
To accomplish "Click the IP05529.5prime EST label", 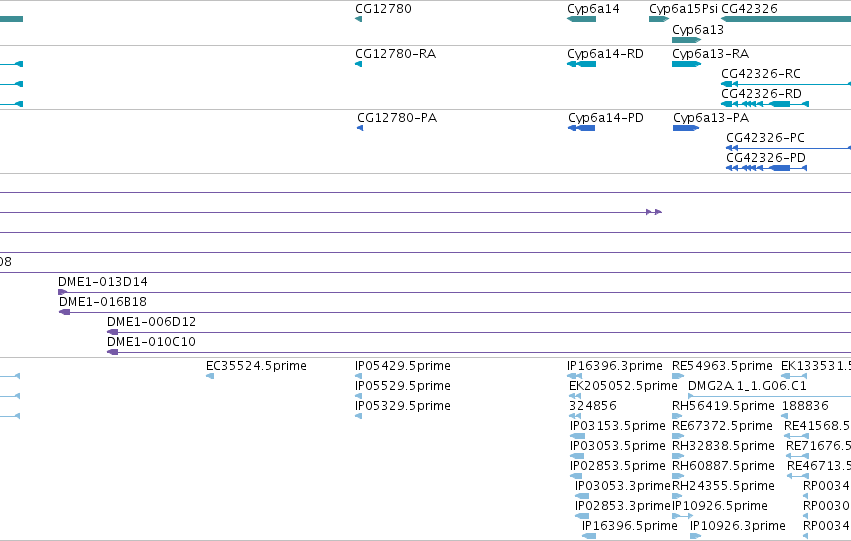I will pyautogui.click(x=403, y=386).
